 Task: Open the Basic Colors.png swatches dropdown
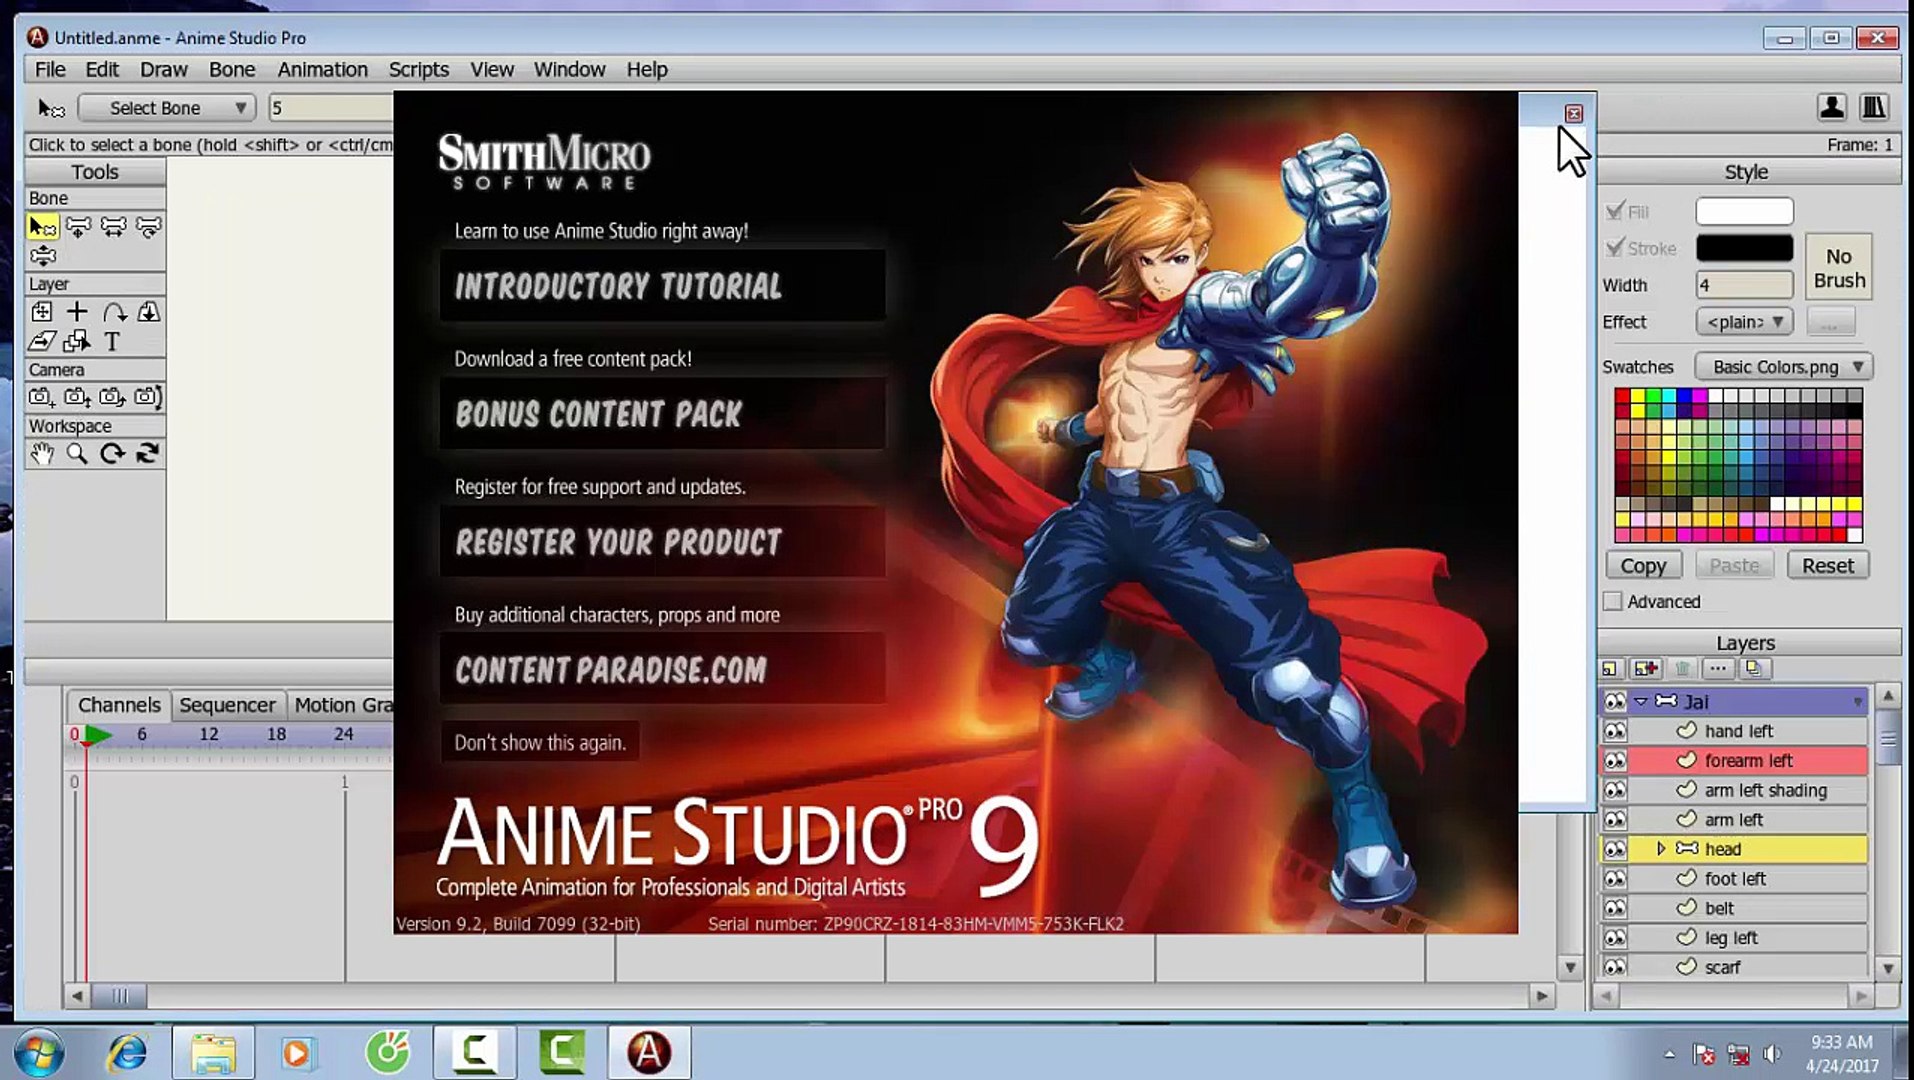pos(1783,367)
